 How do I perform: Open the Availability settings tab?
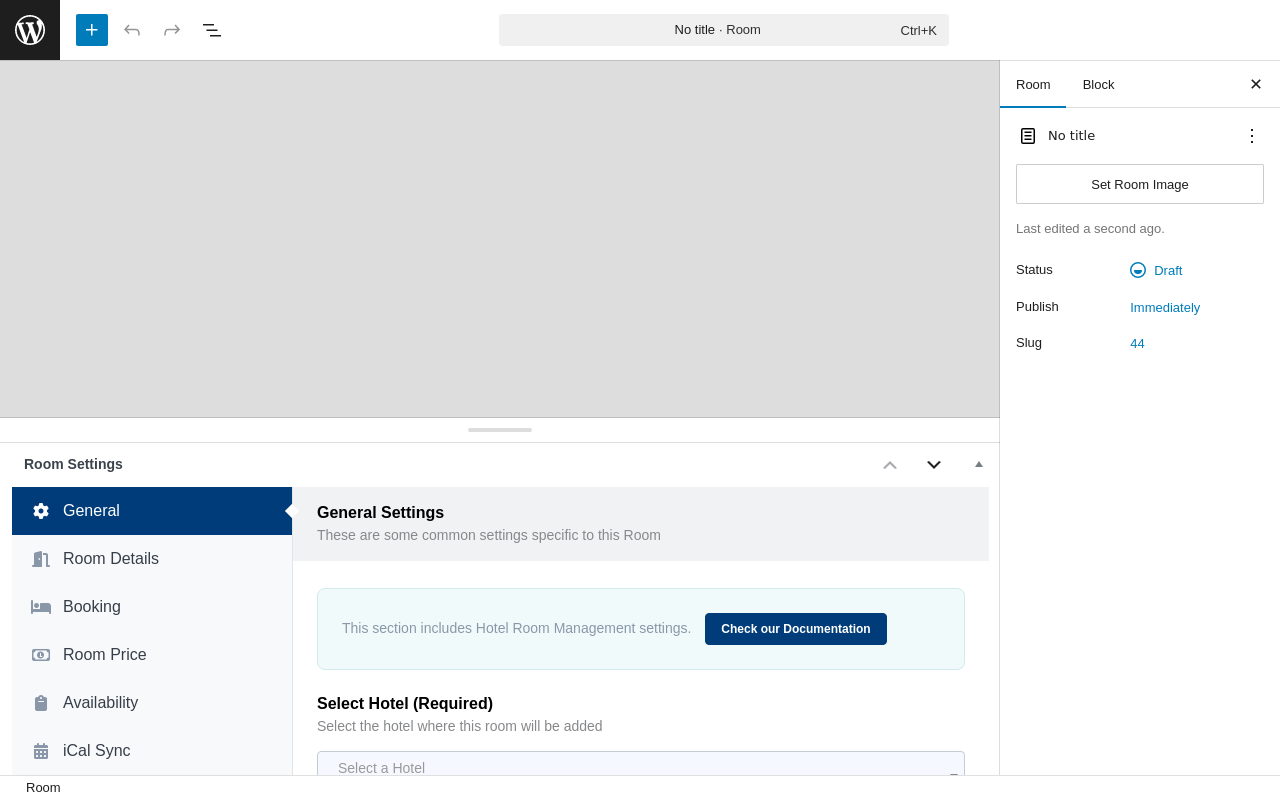[x=152, y=703]
